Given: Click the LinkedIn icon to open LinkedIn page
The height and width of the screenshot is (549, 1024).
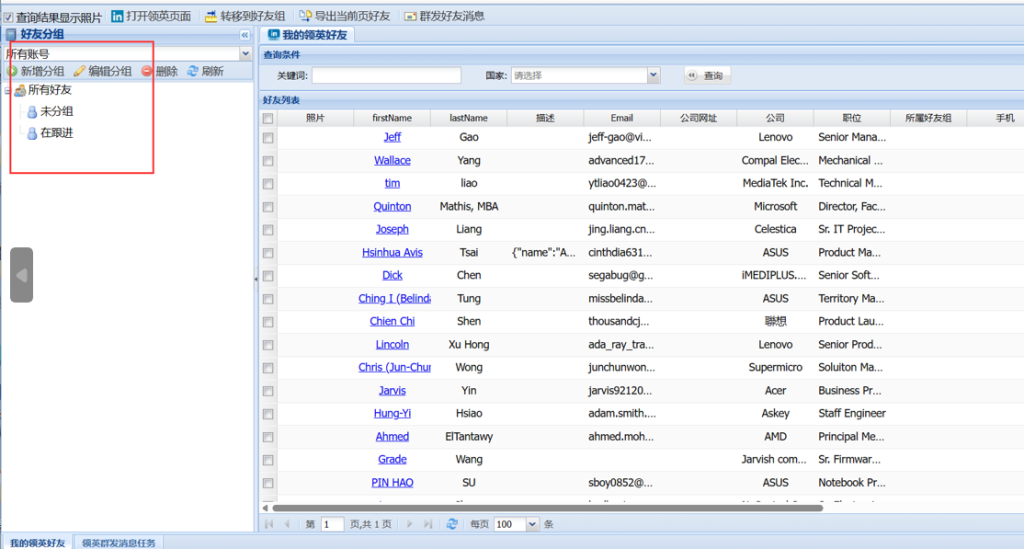Looking at the screenshot, I should point(118,16).
